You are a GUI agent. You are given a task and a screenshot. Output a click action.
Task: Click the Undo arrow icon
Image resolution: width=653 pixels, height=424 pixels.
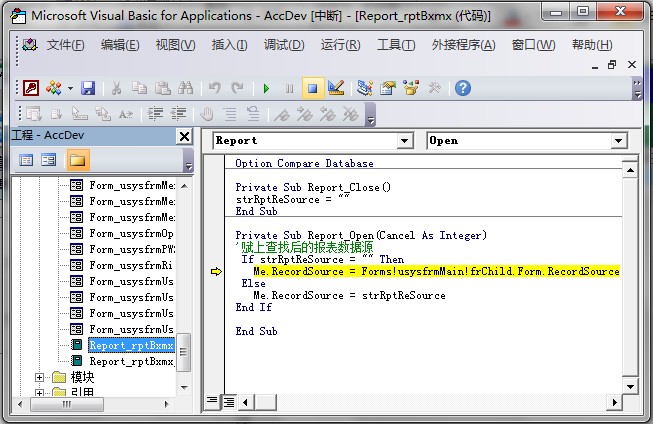215,88
